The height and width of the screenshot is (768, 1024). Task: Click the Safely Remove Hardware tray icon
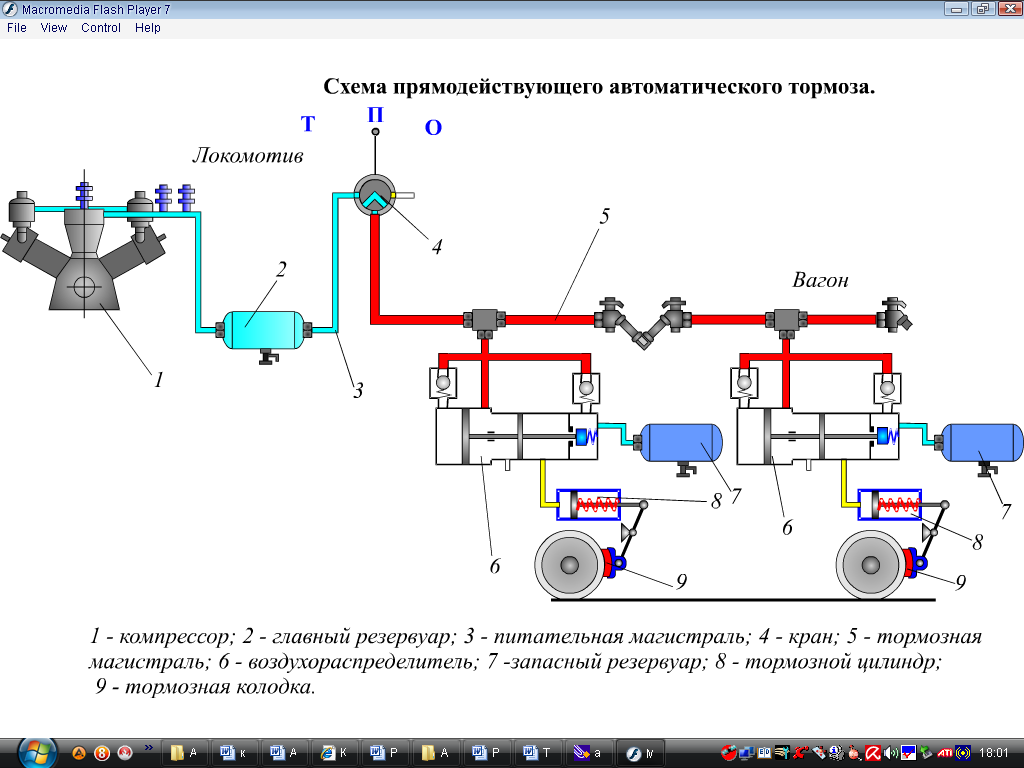(926, 753)
